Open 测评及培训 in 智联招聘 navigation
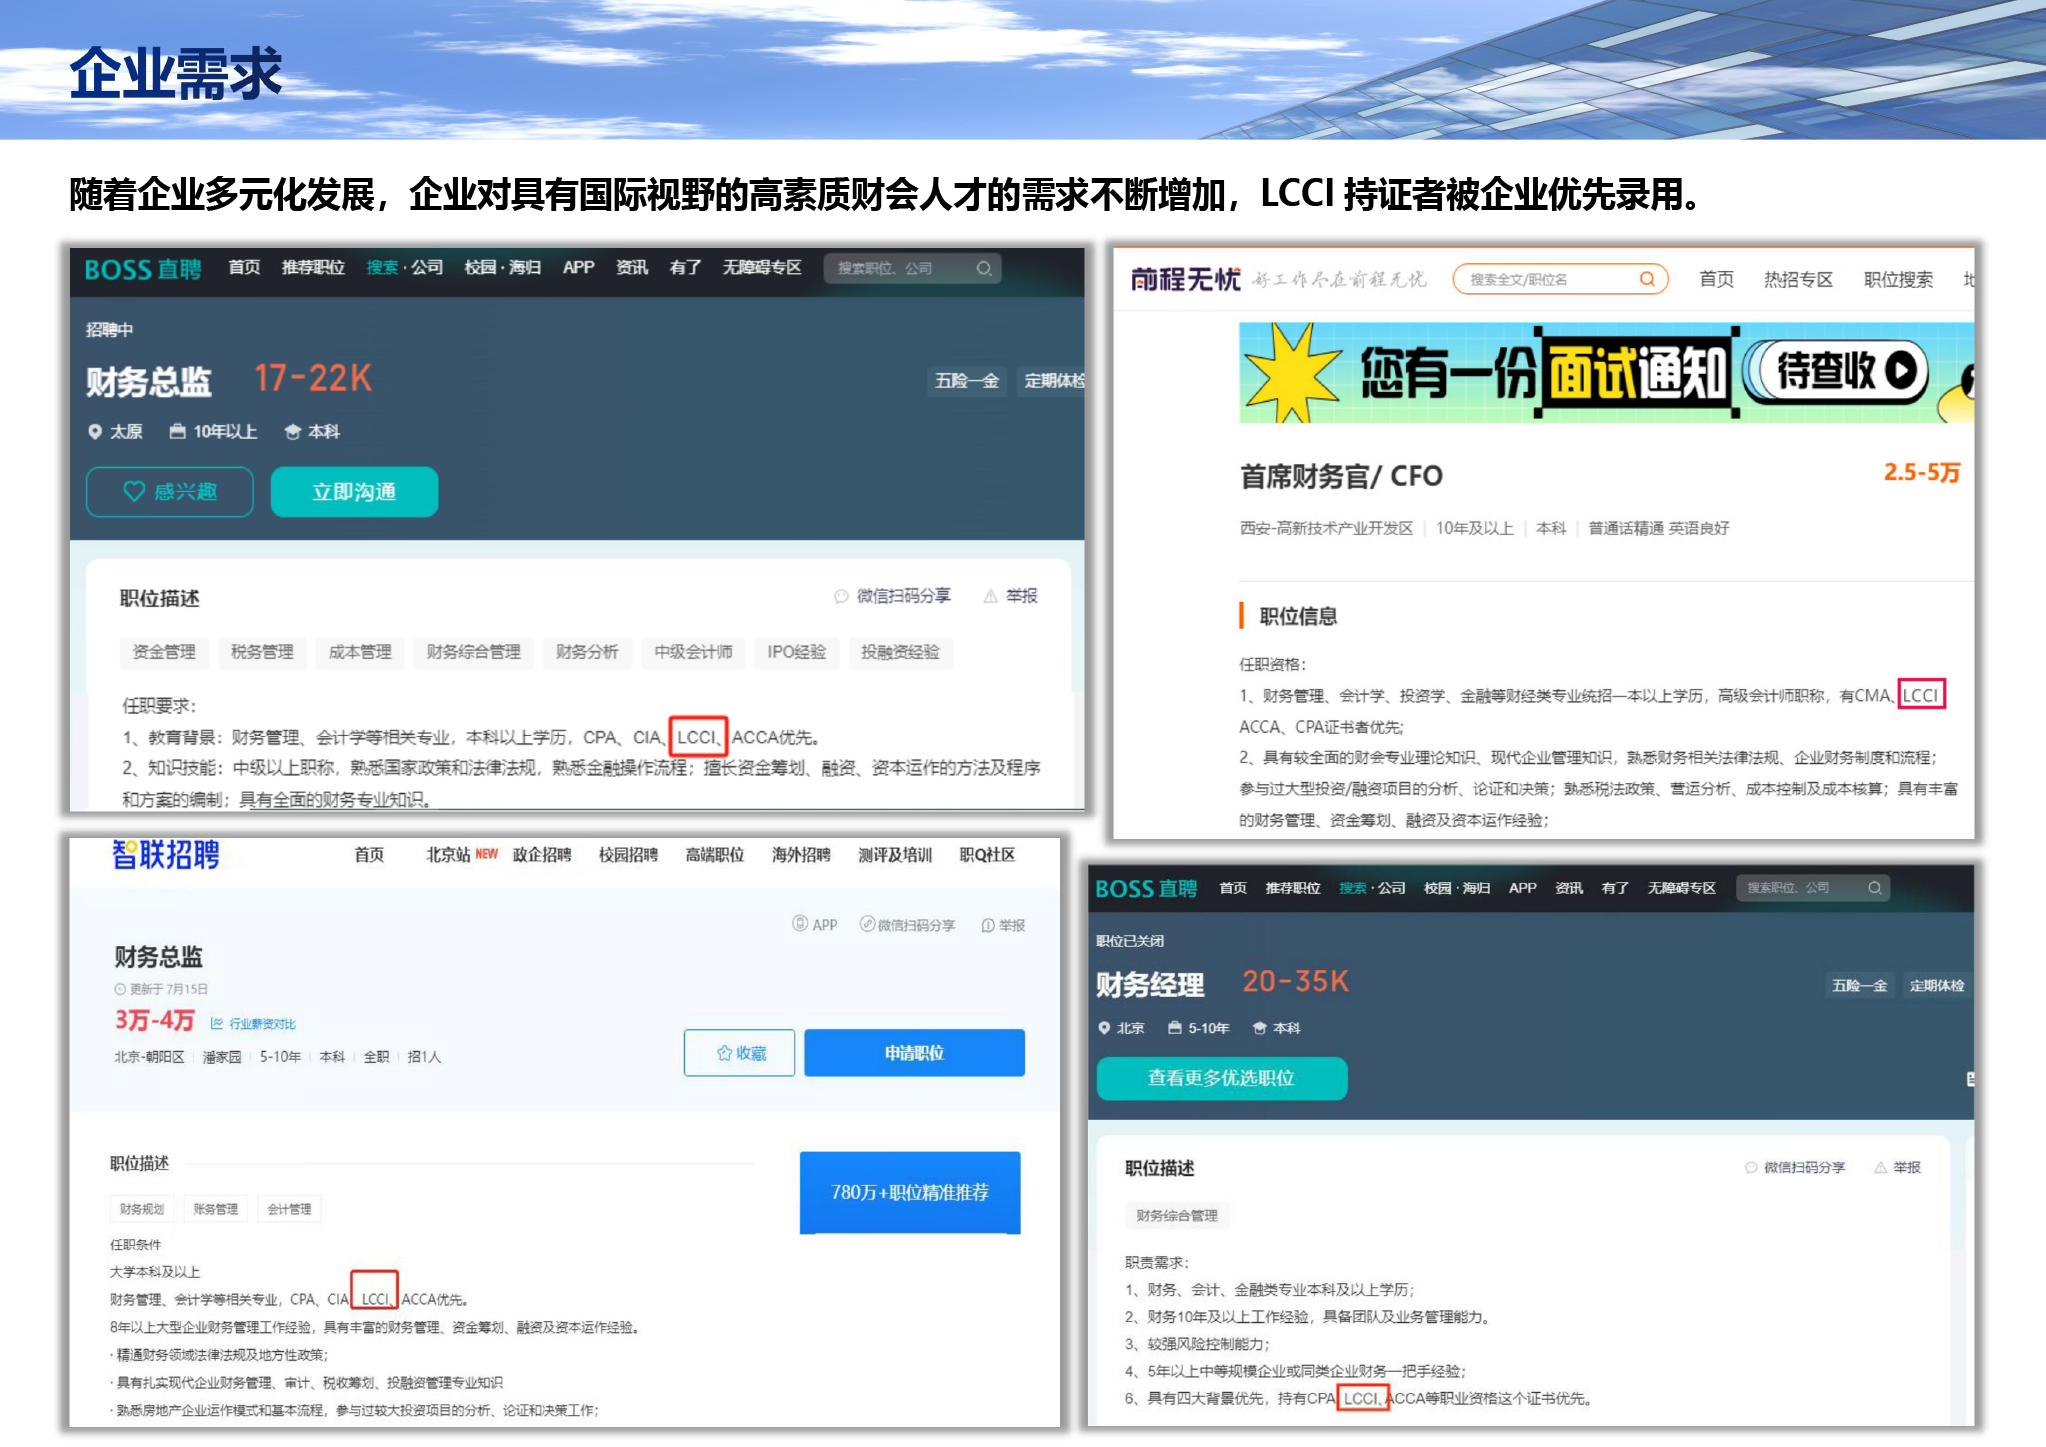 click(895, 855)
